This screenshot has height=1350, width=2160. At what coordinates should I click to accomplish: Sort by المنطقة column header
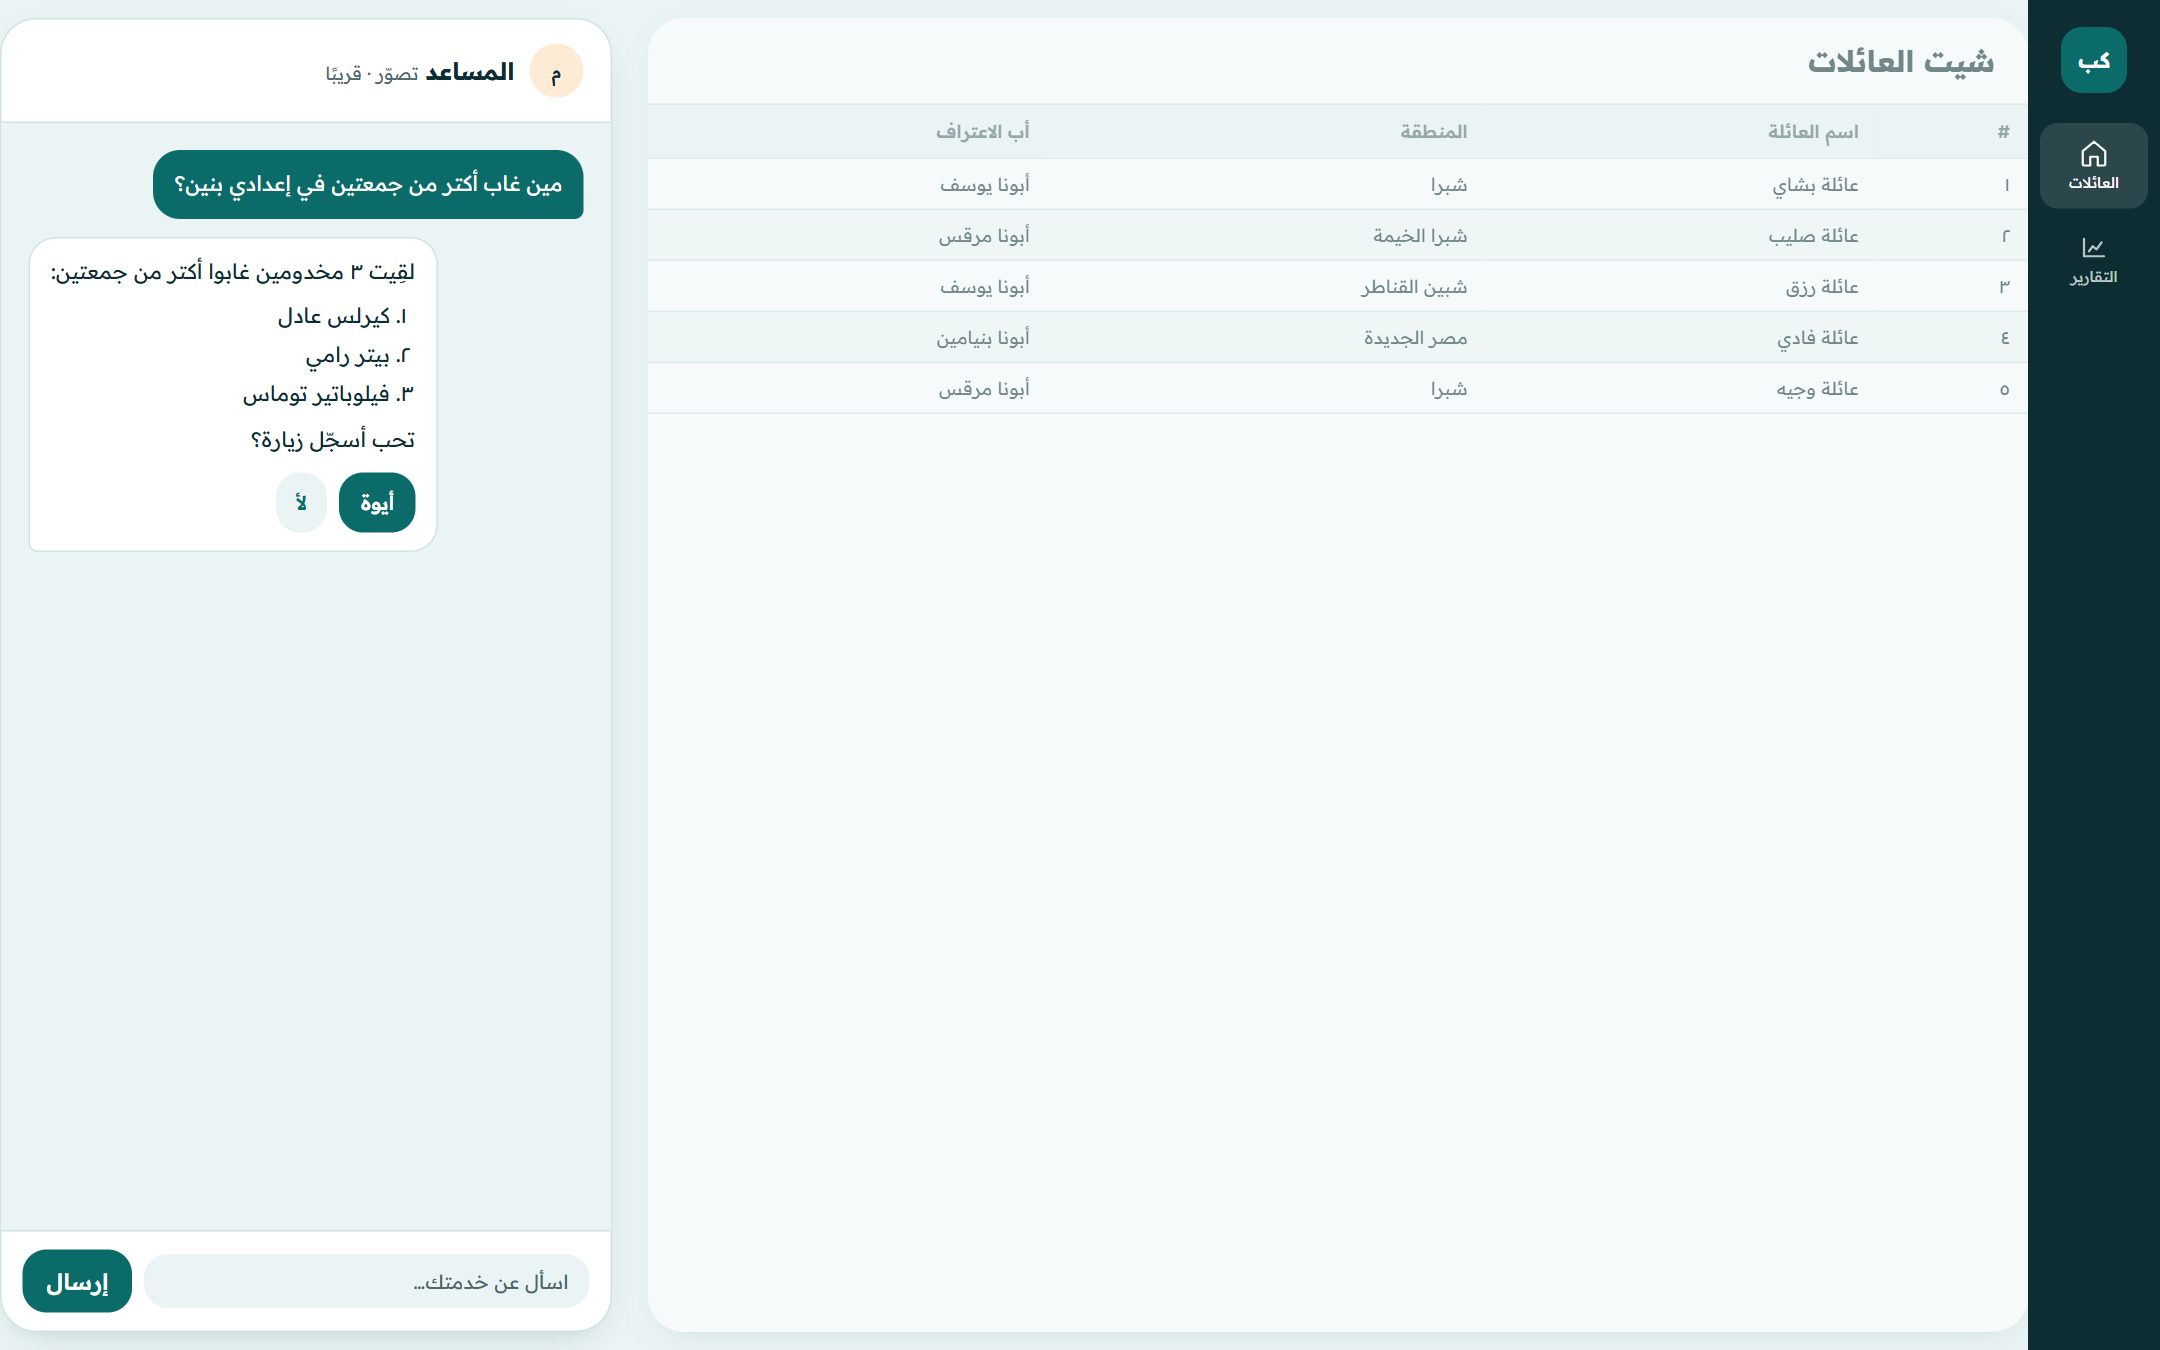[1433, 131]
